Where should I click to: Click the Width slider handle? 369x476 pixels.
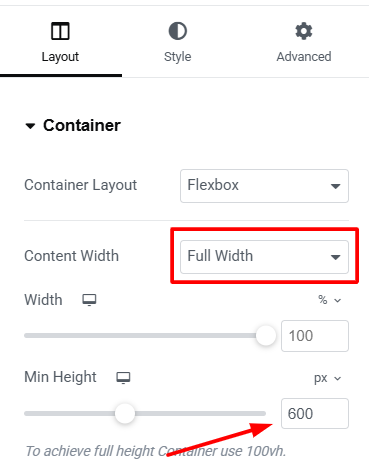point(266,336)
